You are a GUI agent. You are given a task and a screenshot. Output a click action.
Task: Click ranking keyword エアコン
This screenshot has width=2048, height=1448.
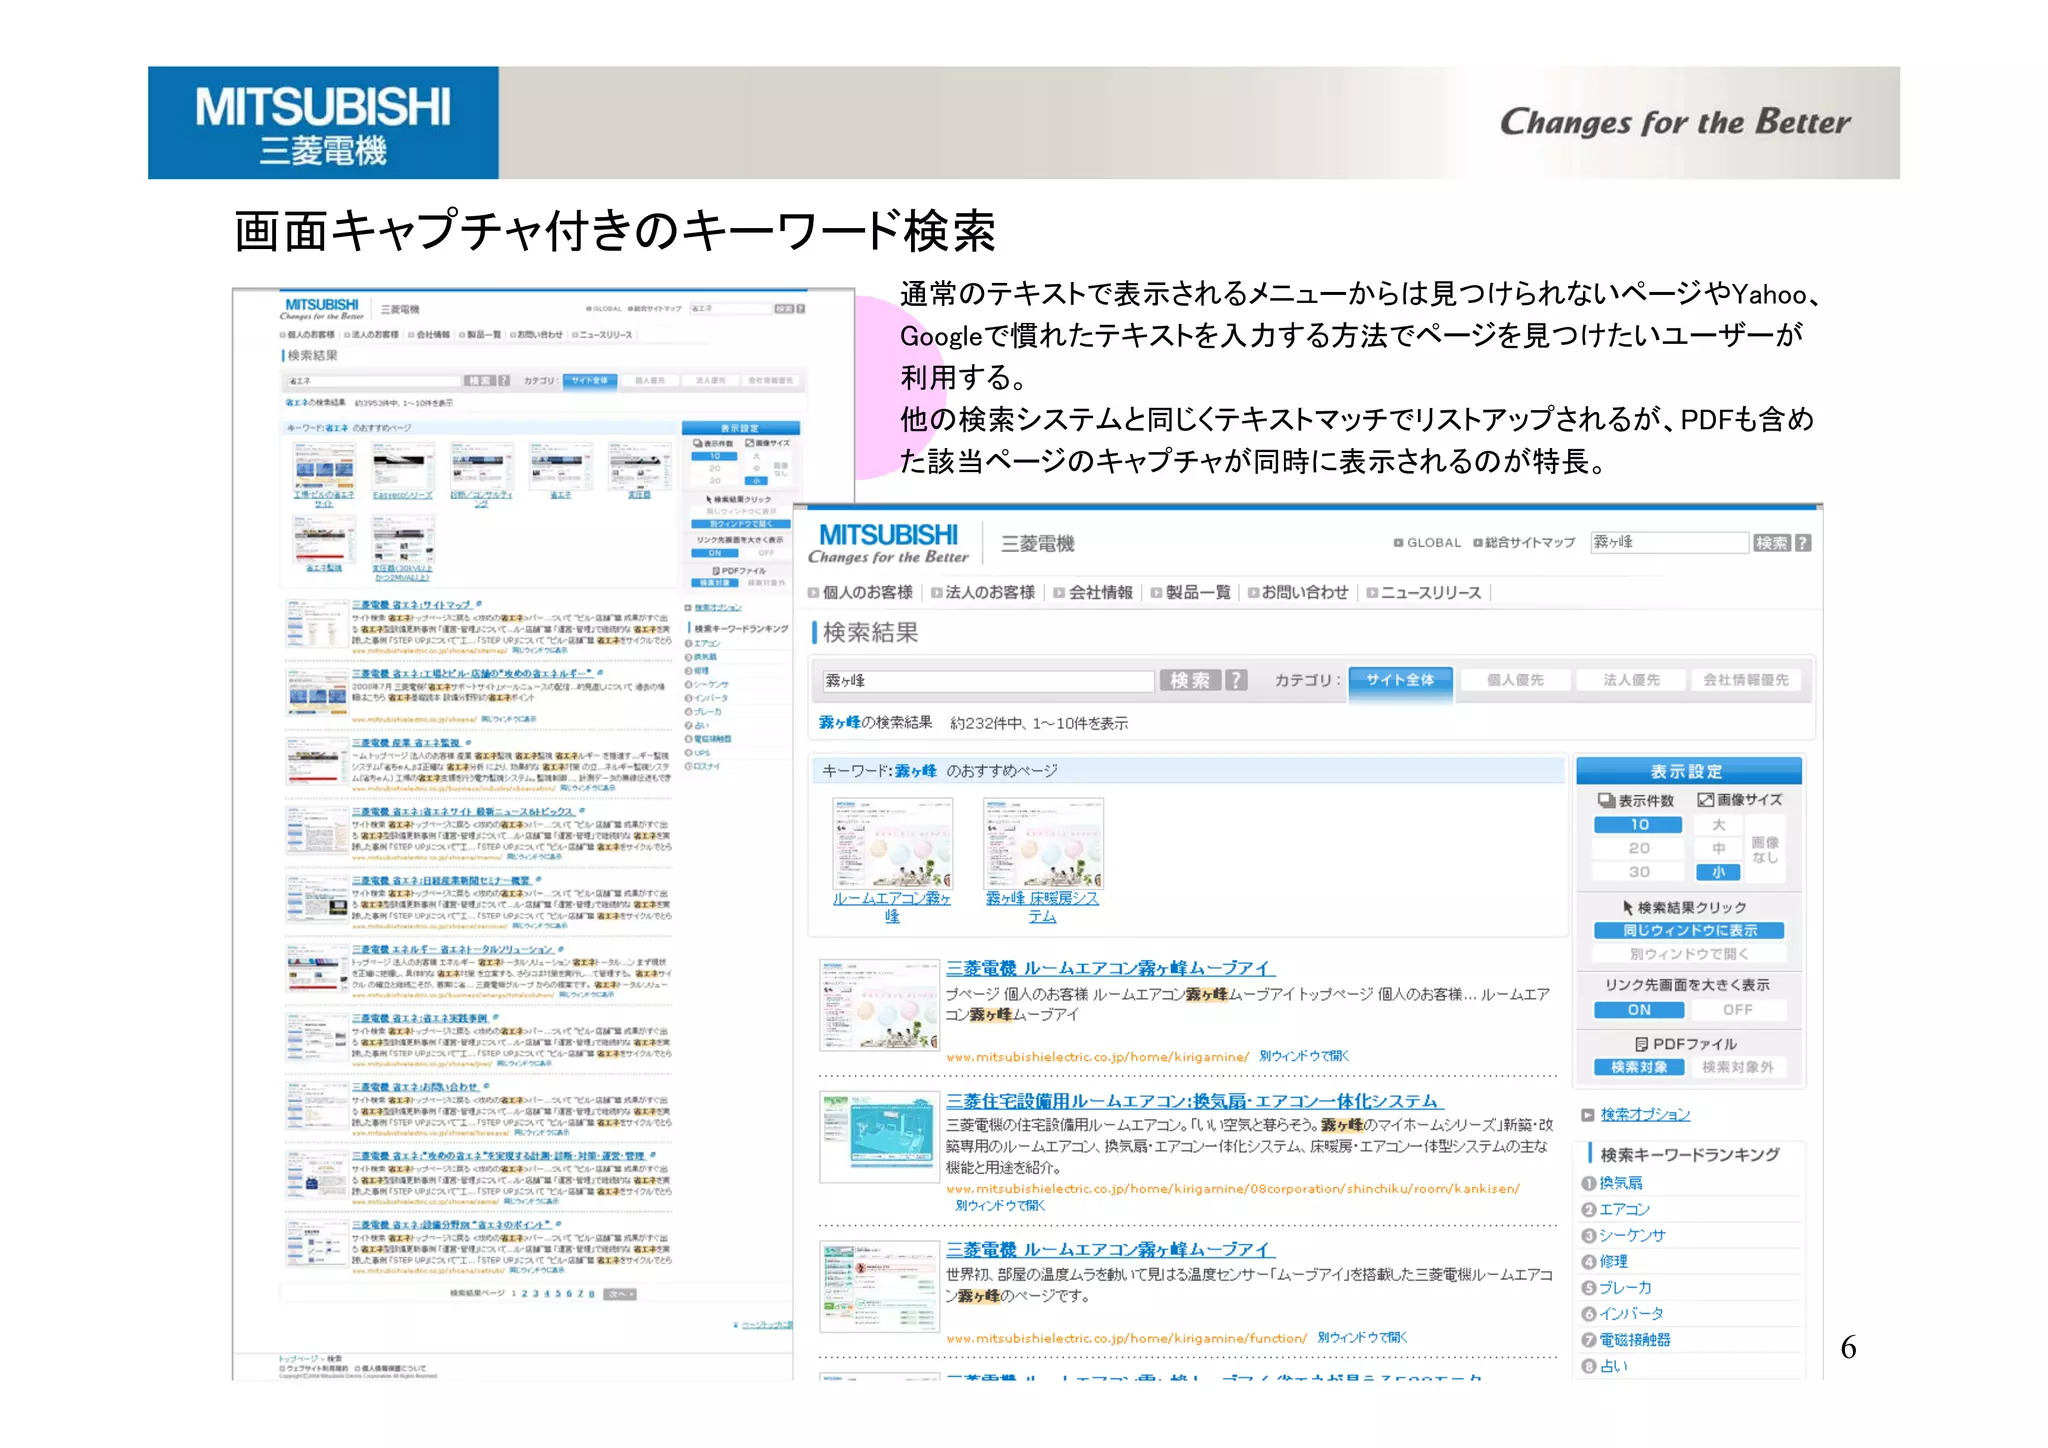point(1624,1209)
